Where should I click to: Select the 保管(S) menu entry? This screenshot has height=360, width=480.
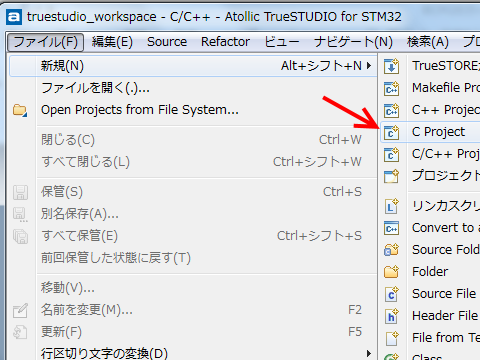(193, 192)
